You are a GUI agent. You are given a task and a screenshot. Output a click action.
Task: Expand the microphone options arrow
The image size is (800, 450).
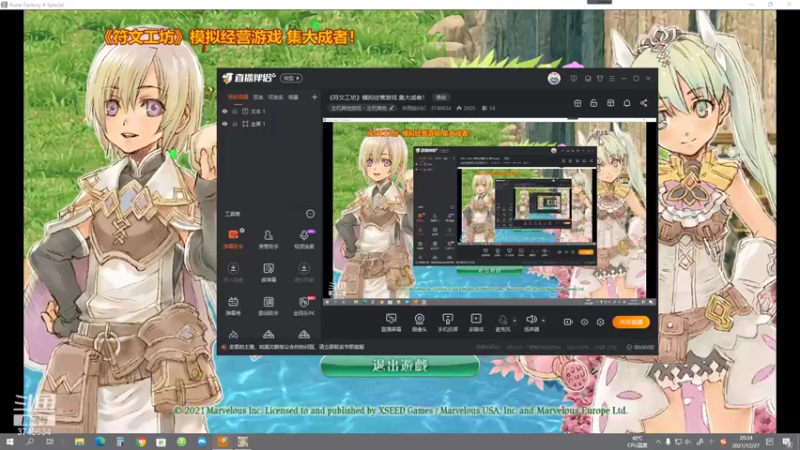[x=514, y=320]
